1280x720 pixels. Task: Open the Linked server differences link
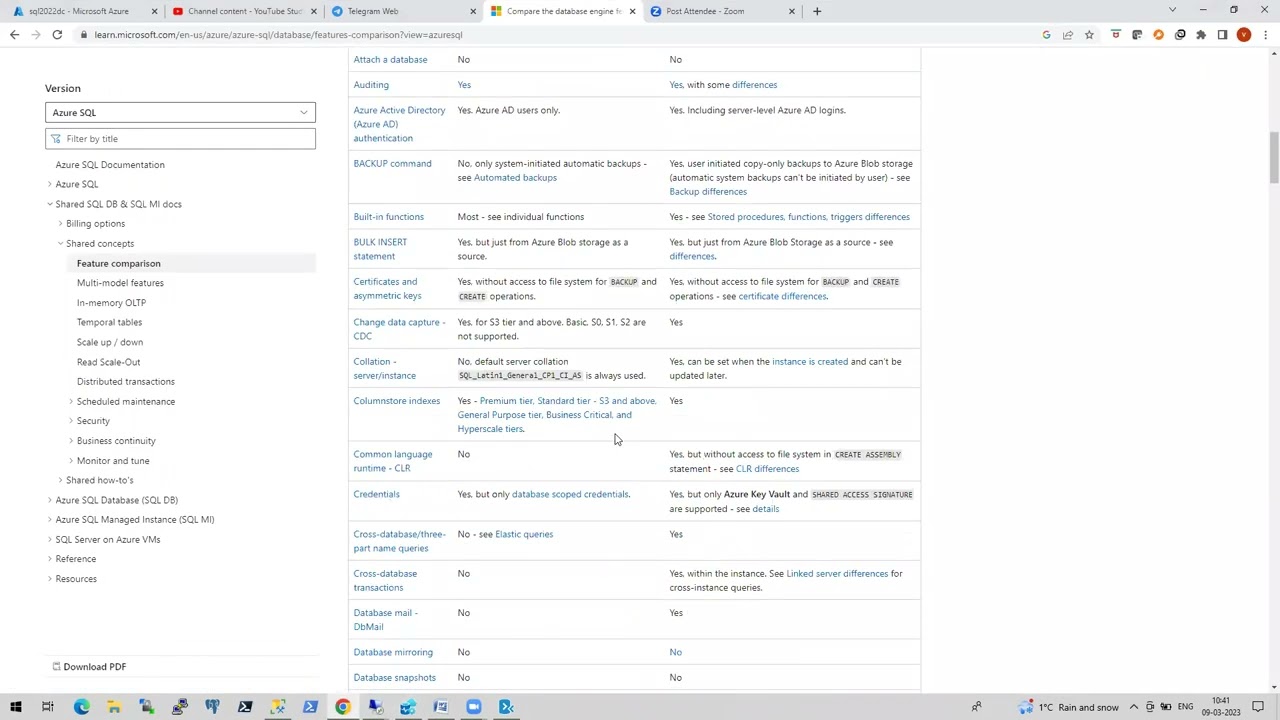click(837, 574)
